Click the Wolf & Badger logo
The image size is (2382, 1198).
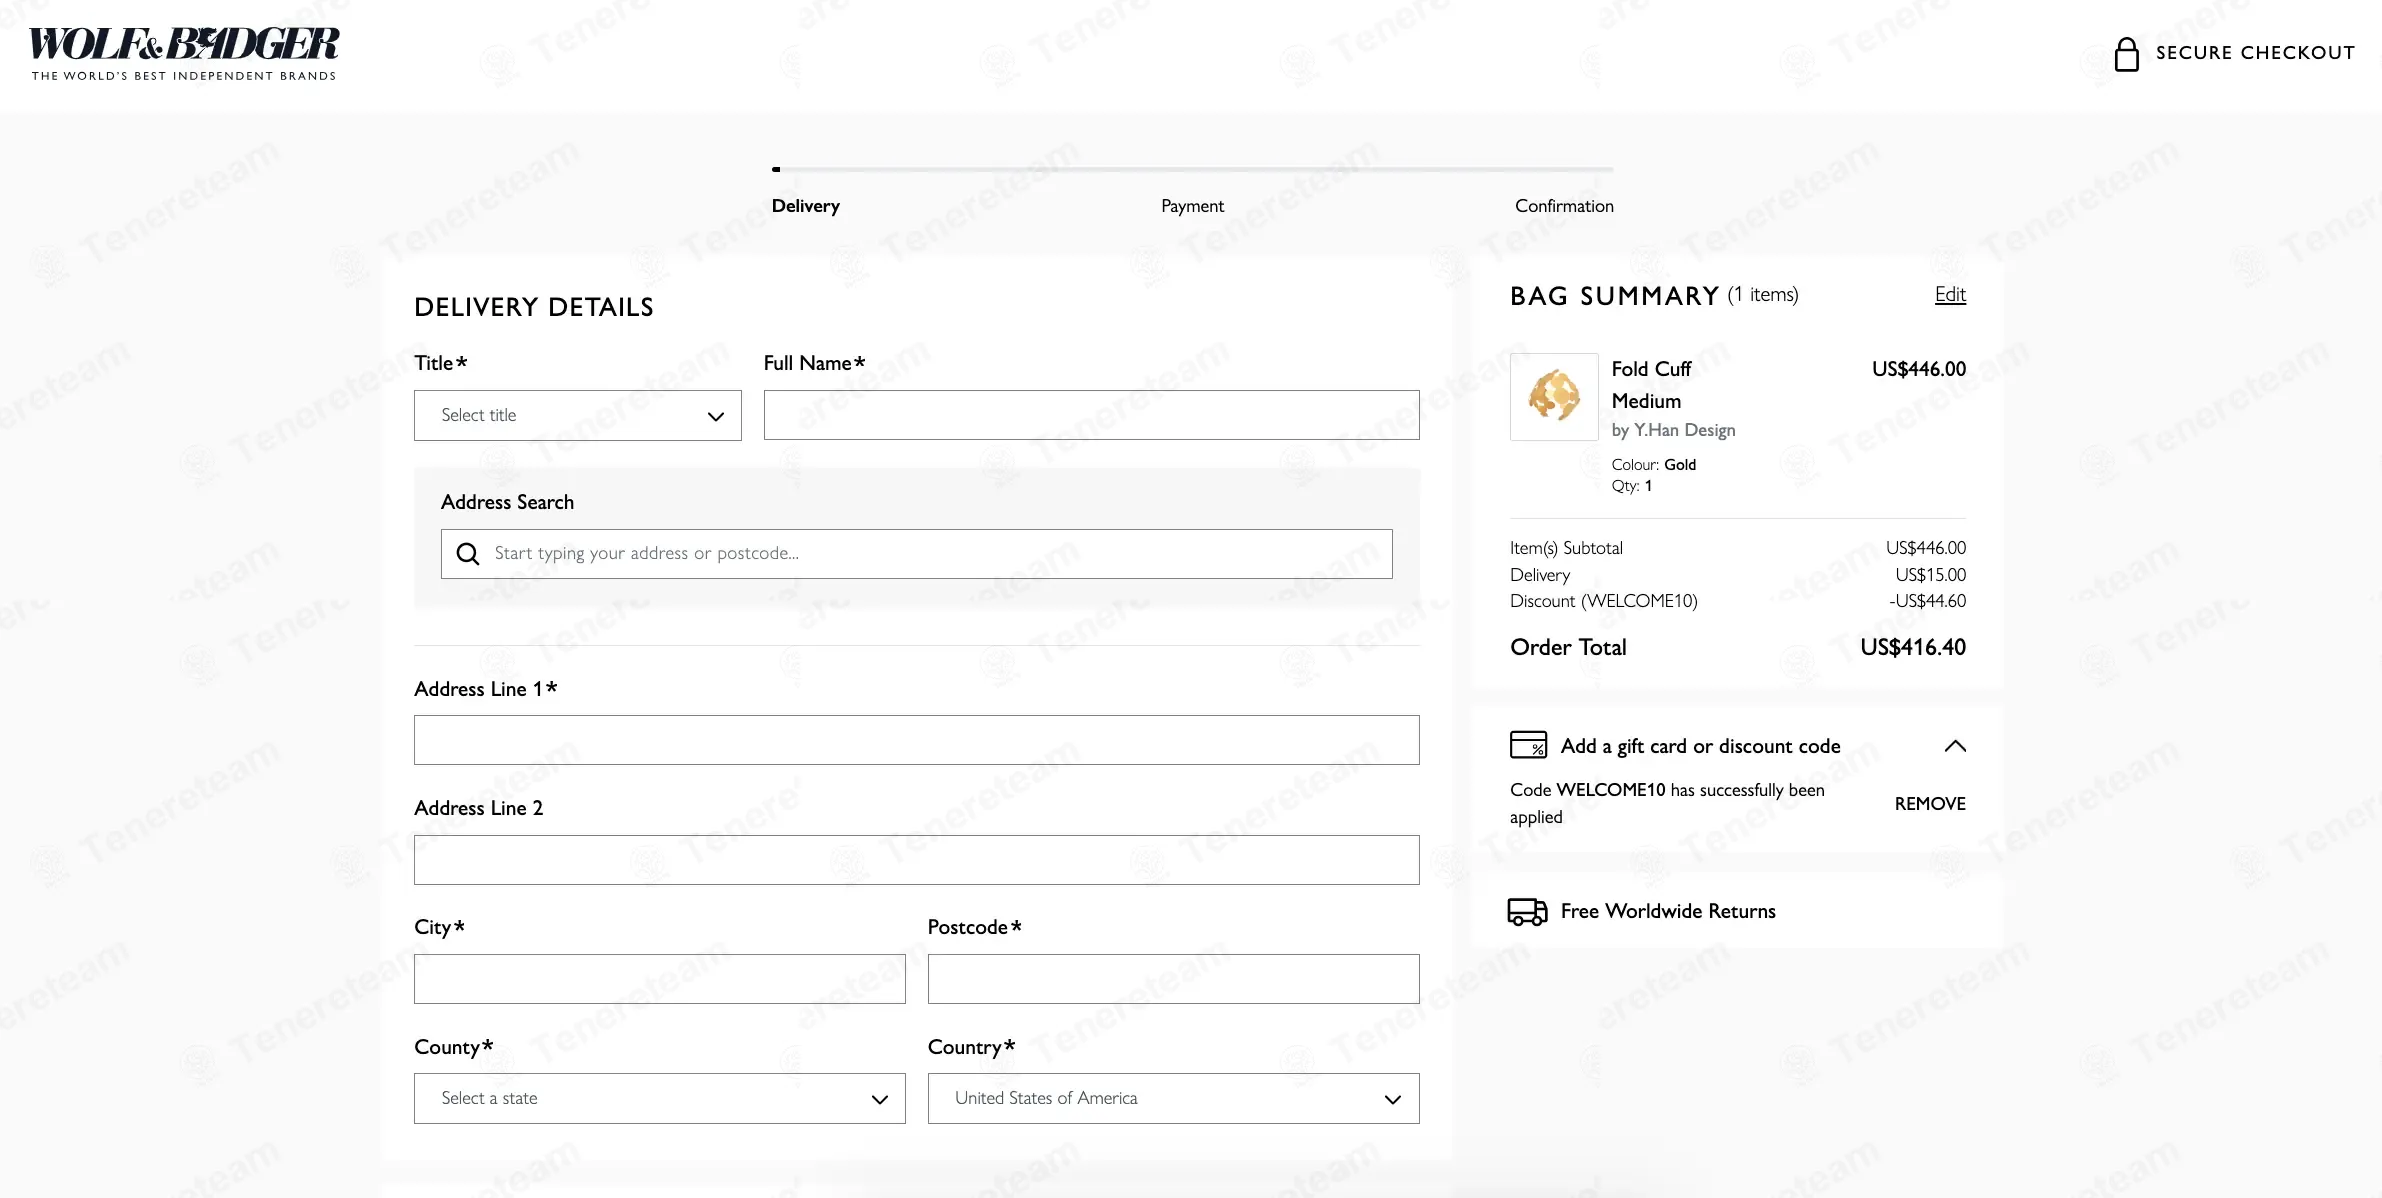pos(184,54)
